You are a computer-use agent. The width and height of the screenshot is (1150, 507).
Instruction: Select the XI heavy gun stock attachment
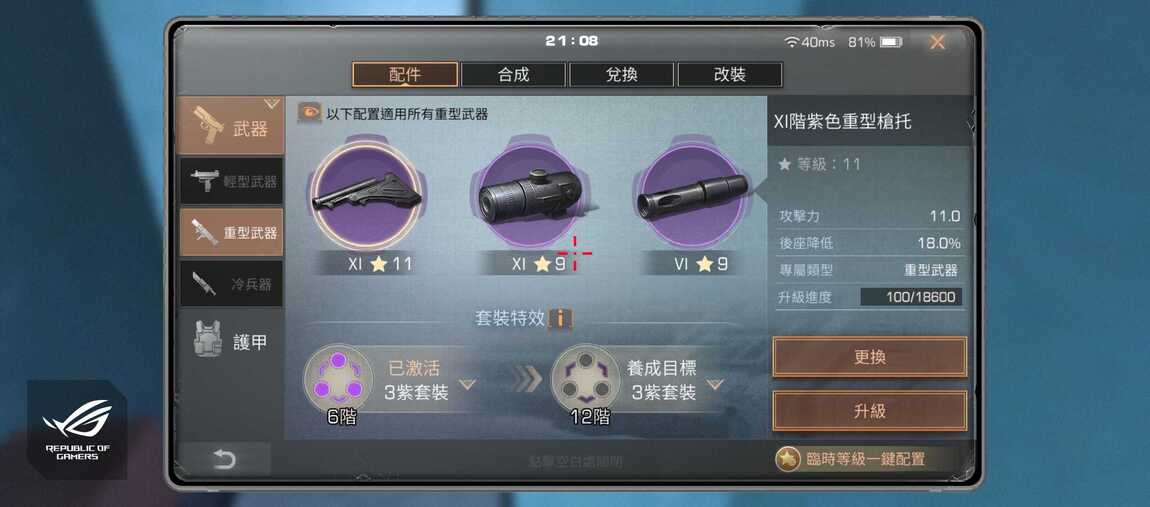[367, 194]
